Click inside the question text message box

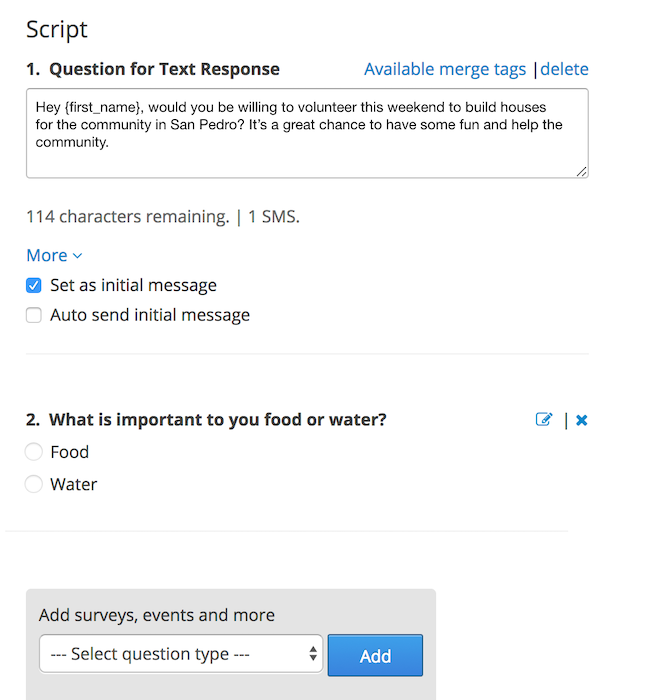[307, 133]
